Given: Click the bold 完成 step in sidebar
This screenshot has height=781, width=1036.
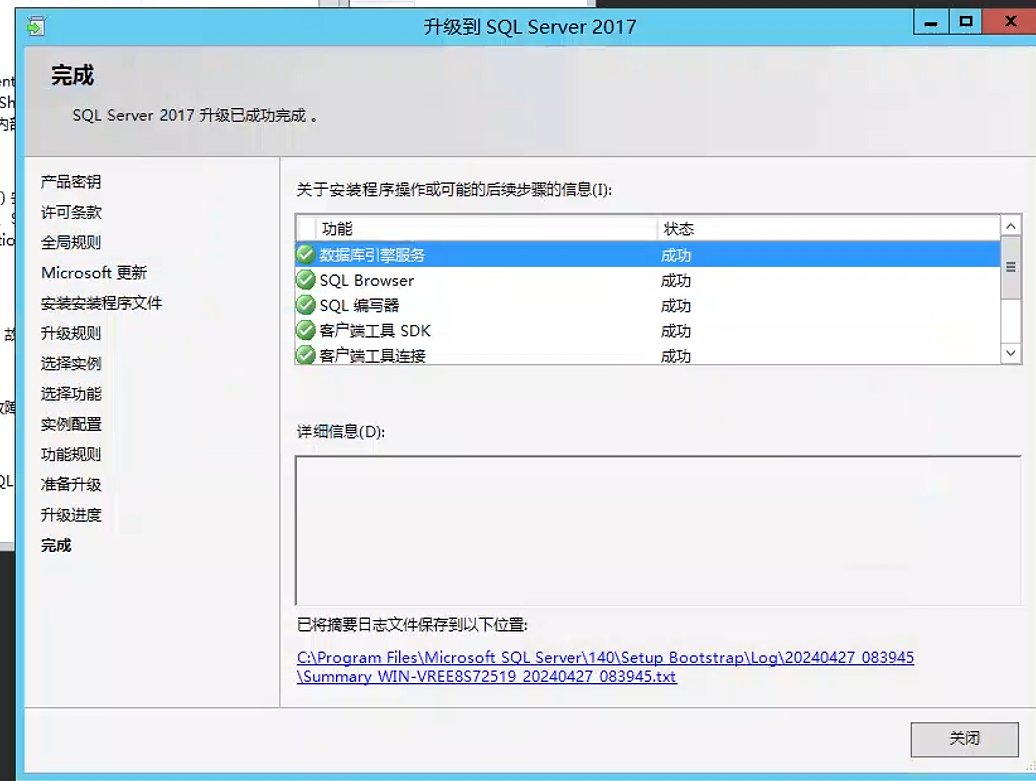Looking at the screenshot, I should point(56,545).
